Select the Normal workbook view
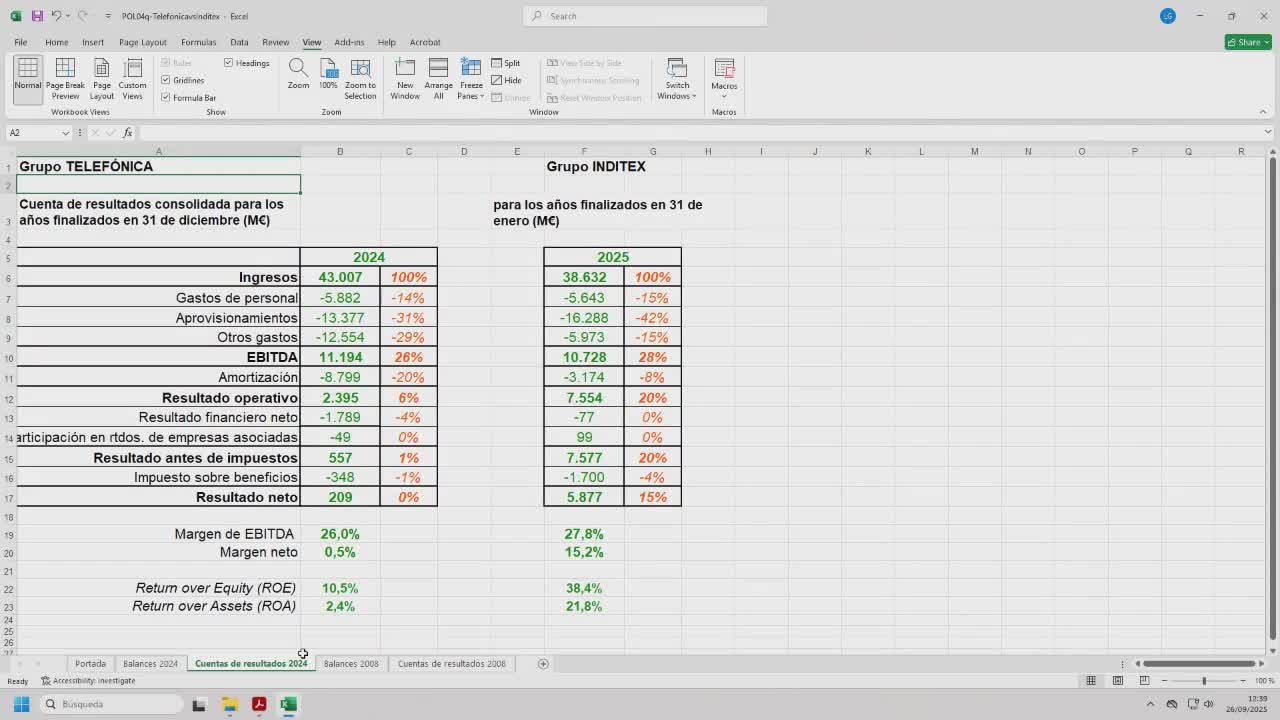 (27, 78)
